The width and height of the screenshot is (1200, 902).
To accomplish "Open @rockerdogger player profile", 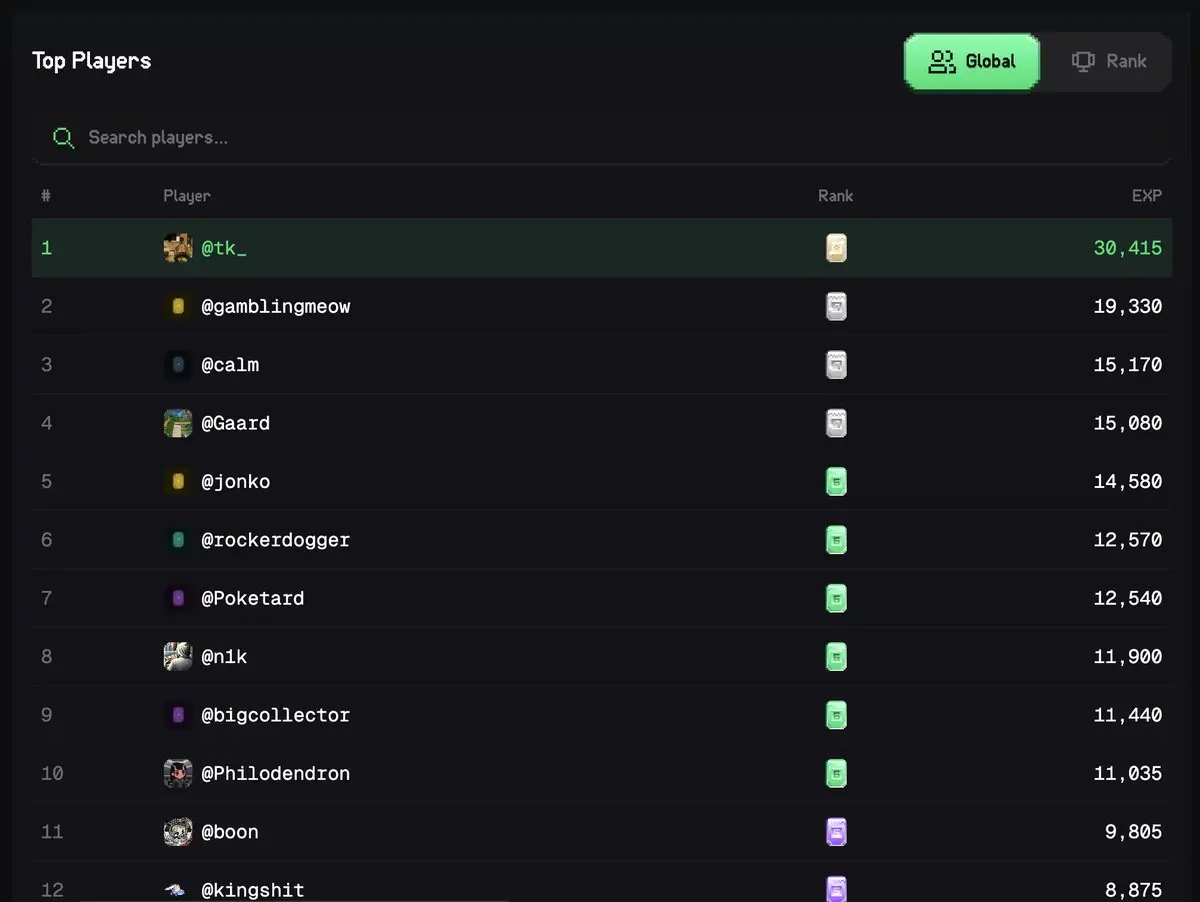I will (275, 540).
